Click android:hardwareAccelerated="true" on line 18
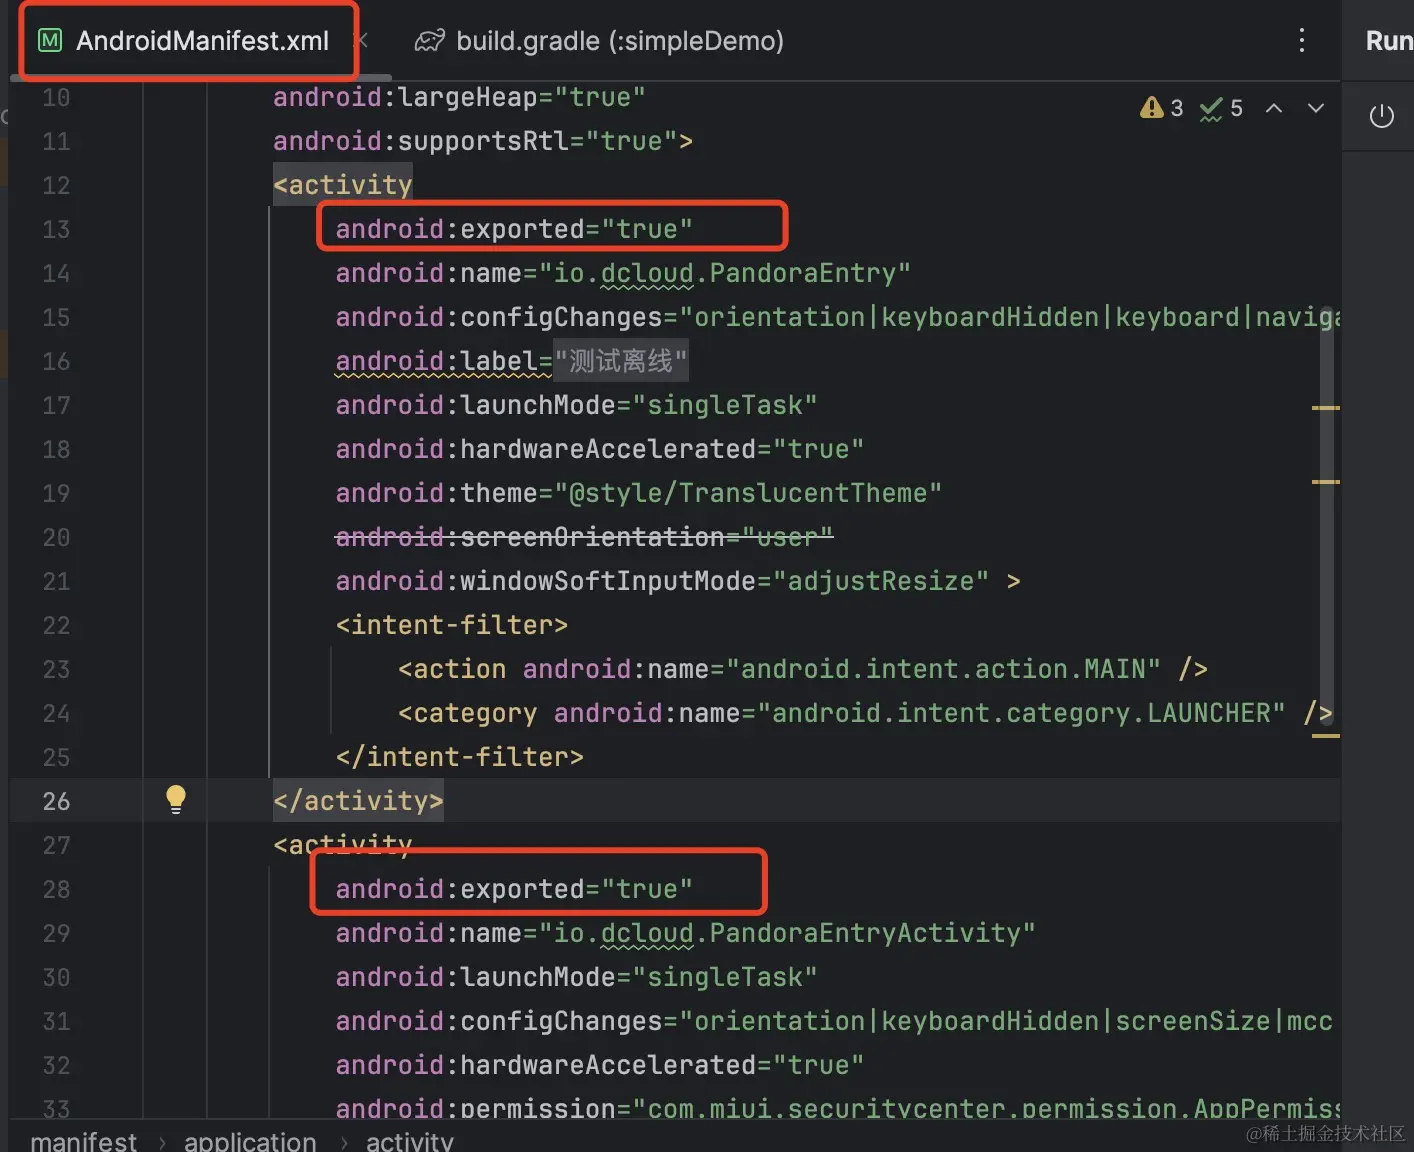This screenshot has width=1414, height=1152. tap(599, 449)
